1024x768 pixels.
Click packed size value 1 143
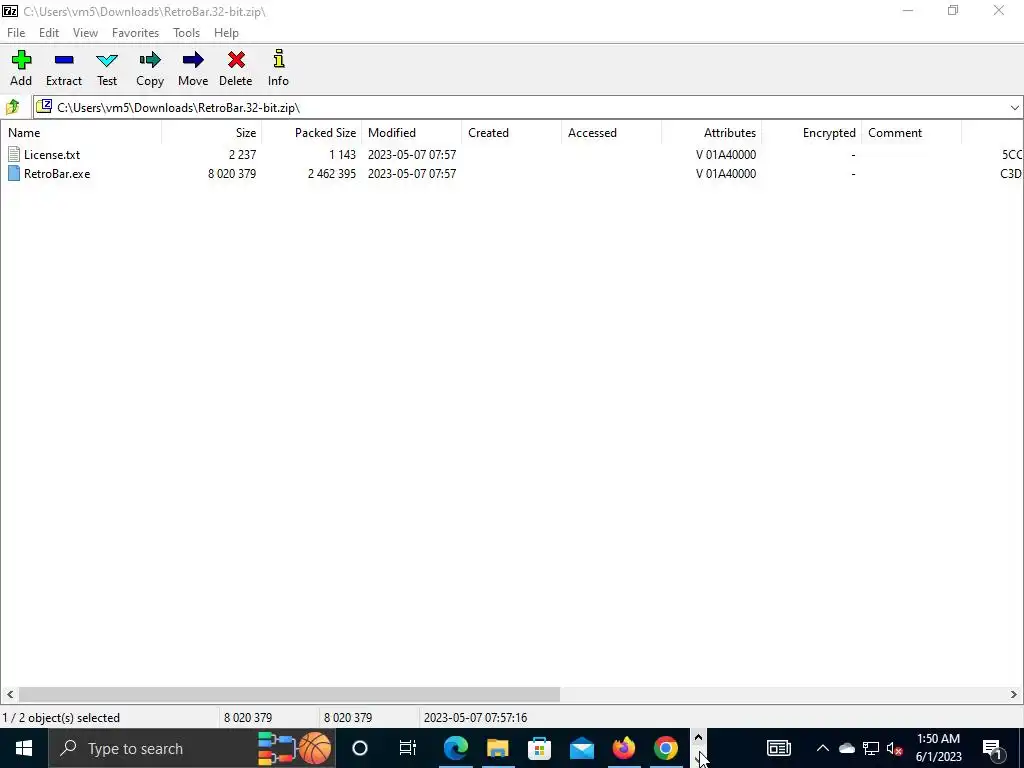[342, 155]
